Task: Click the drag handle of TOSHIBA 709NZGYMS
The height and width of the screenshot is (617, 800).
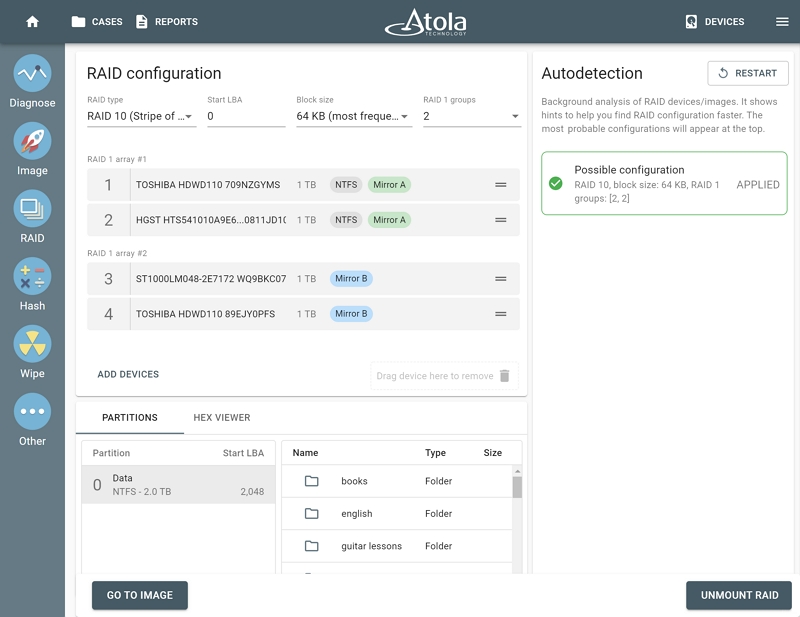Action: coord(501,185)
